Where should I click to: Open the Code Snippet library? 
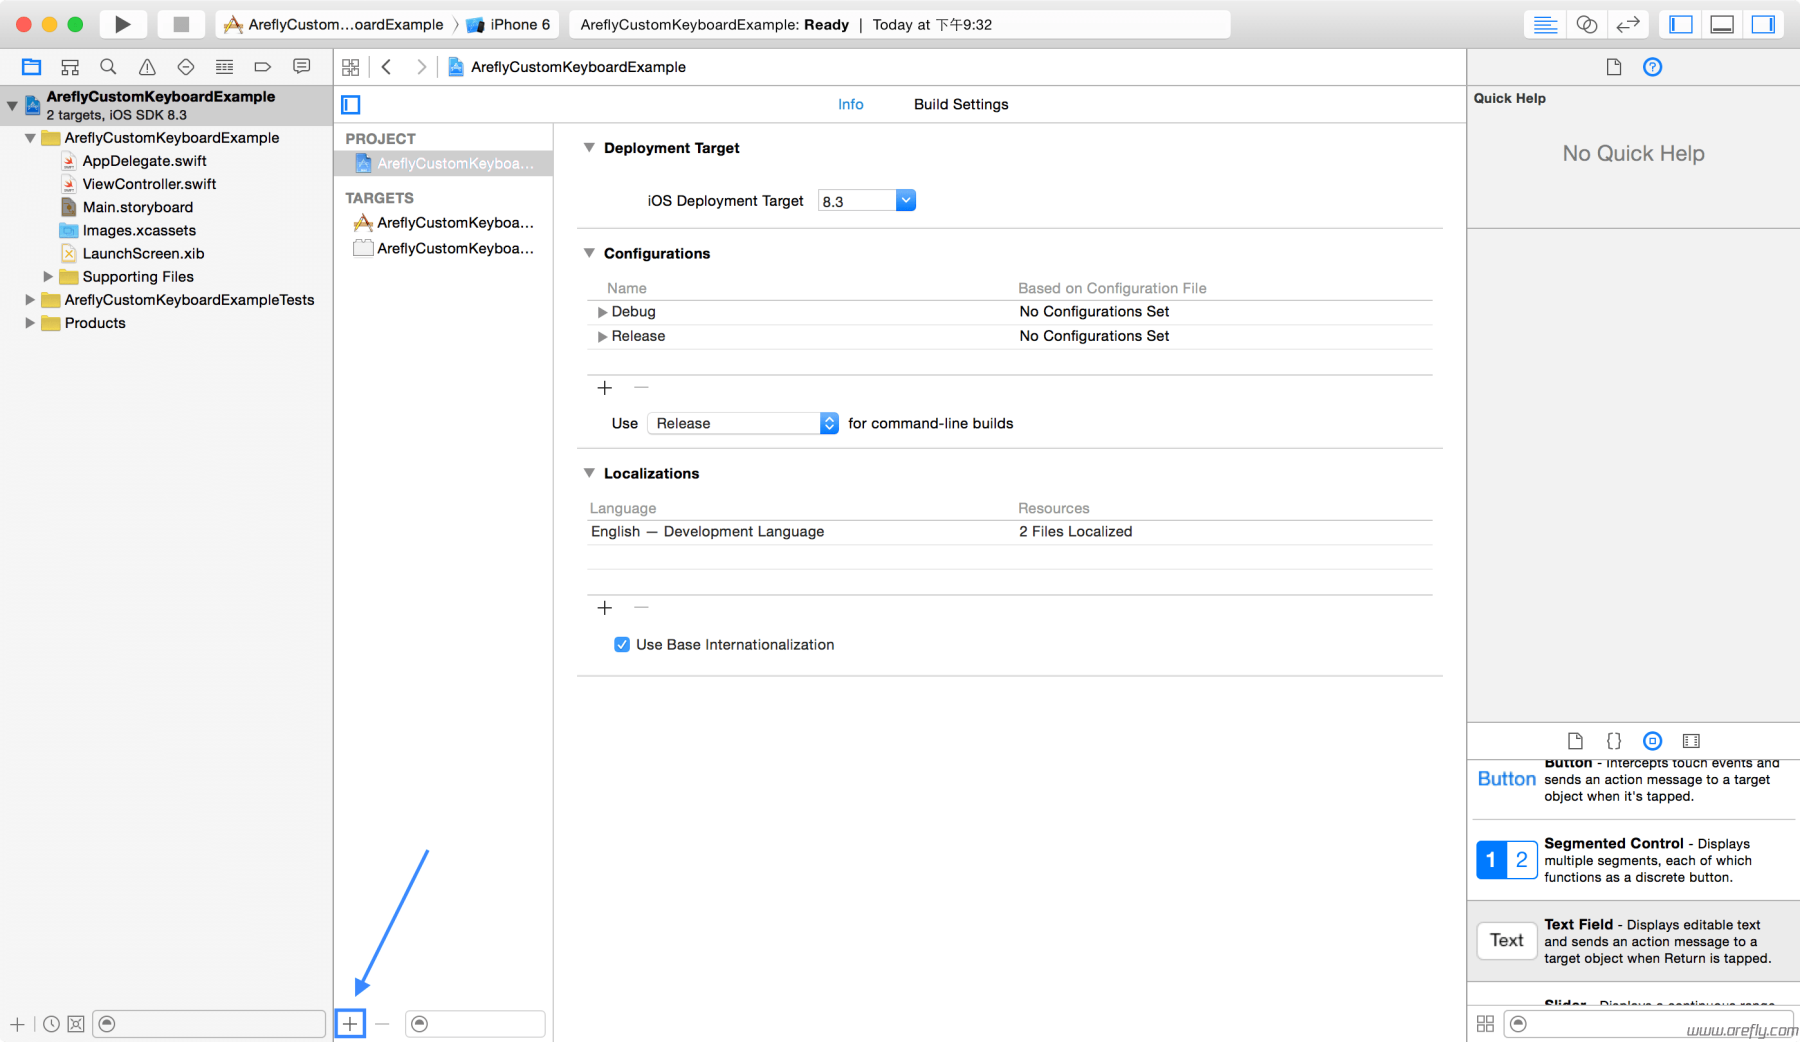click(1614, 741)
